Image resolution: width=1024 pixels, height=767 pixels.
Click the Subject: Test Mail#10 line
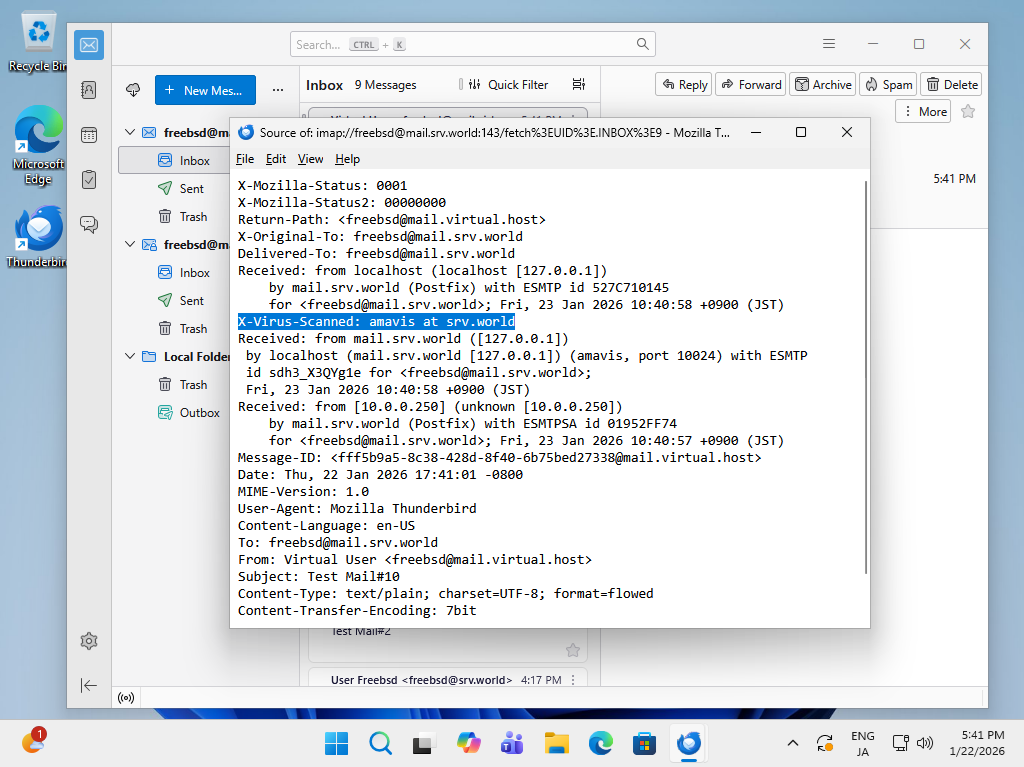319,576
